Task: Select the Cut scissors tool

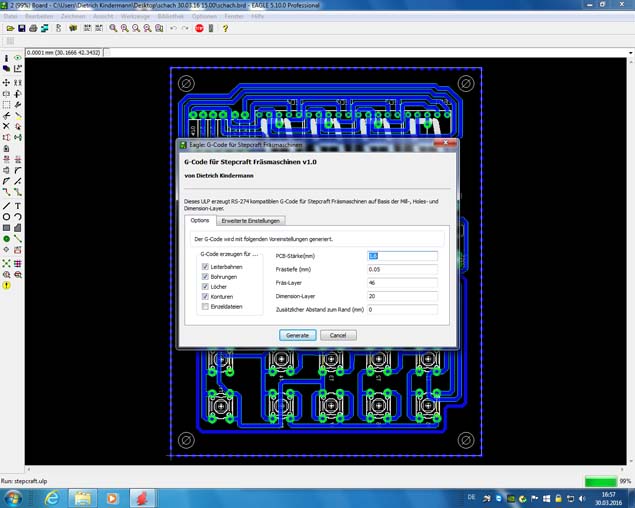Action: (6, 116)
